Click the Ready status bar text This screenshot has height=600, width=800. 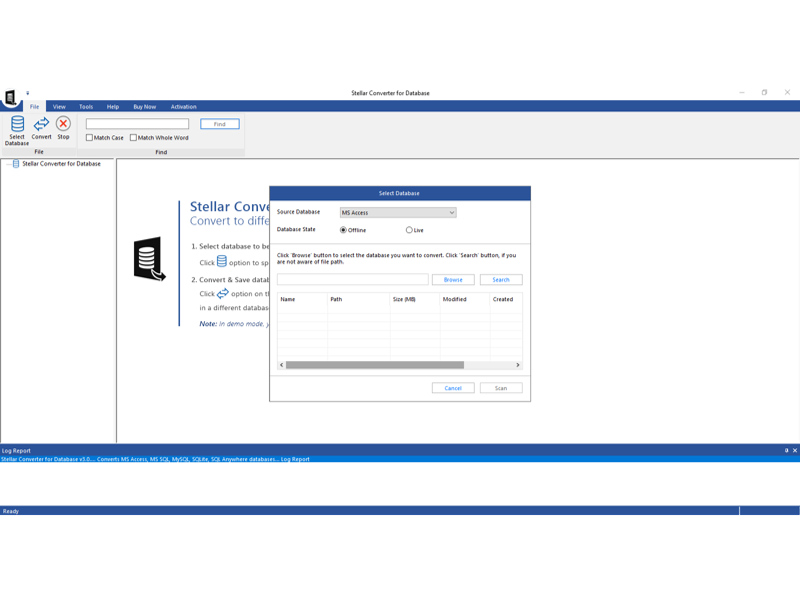point(11,511)
